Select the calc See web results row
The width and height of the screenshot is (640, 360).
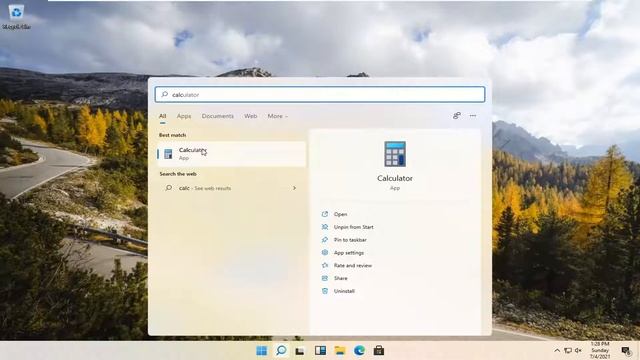(x=231, y=188)
